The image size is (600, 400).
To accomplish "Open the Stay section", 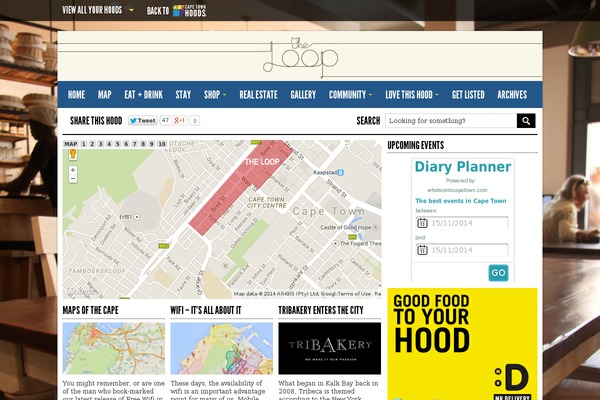I will click(183, 95).
